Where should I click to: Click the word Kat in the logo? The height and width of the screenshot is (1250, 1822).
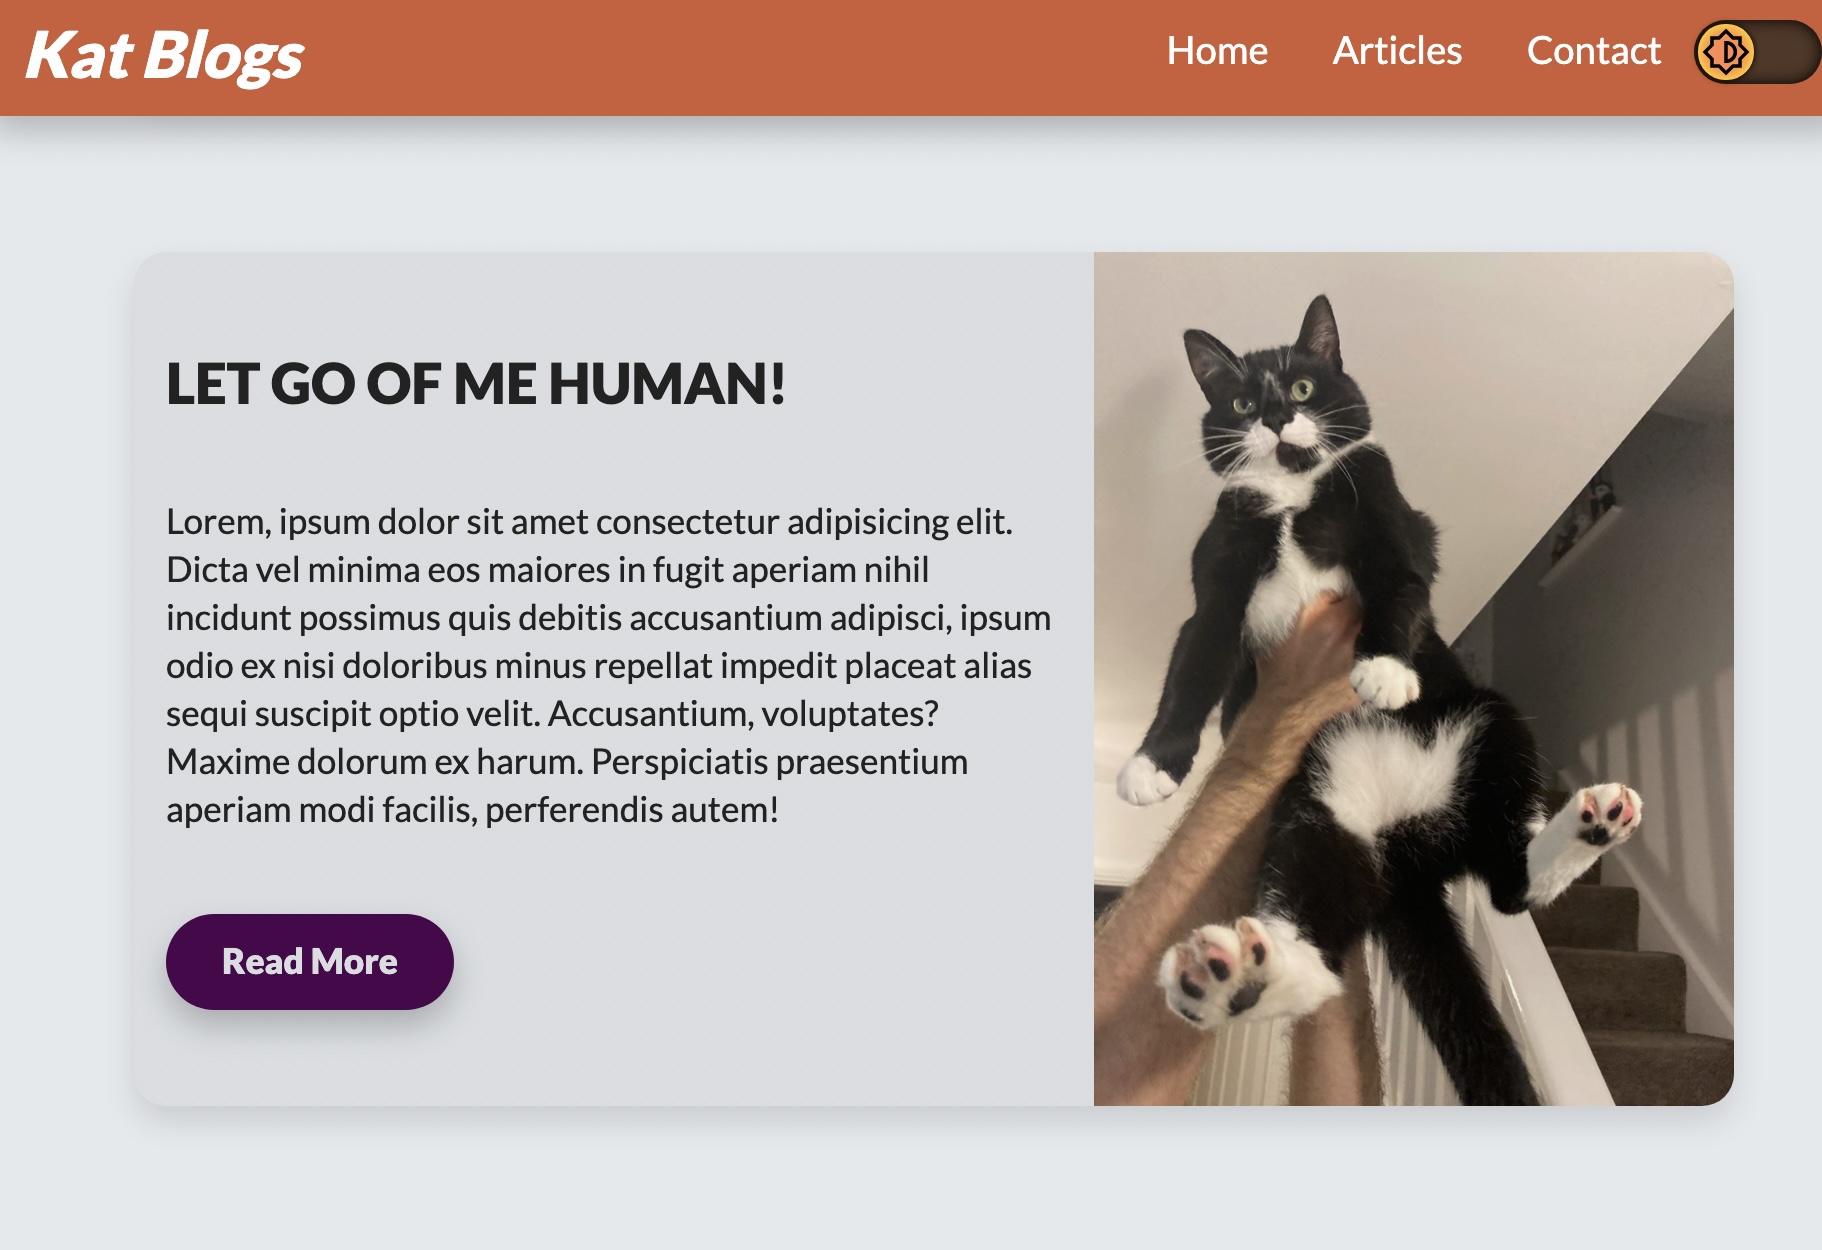tap(78, 55)
